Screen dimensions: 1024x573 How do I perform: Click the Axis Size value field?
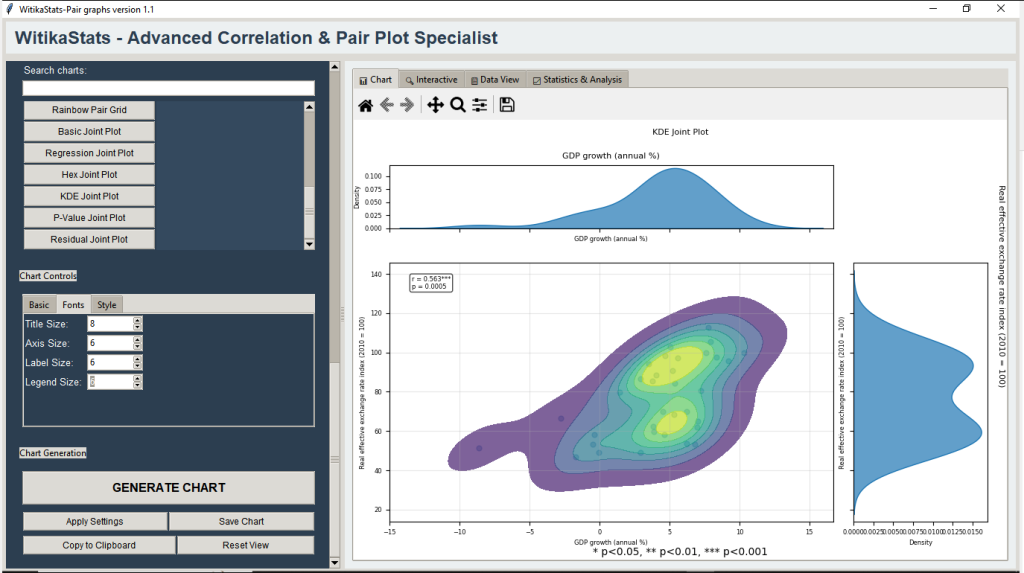click(x=110, y=343)
